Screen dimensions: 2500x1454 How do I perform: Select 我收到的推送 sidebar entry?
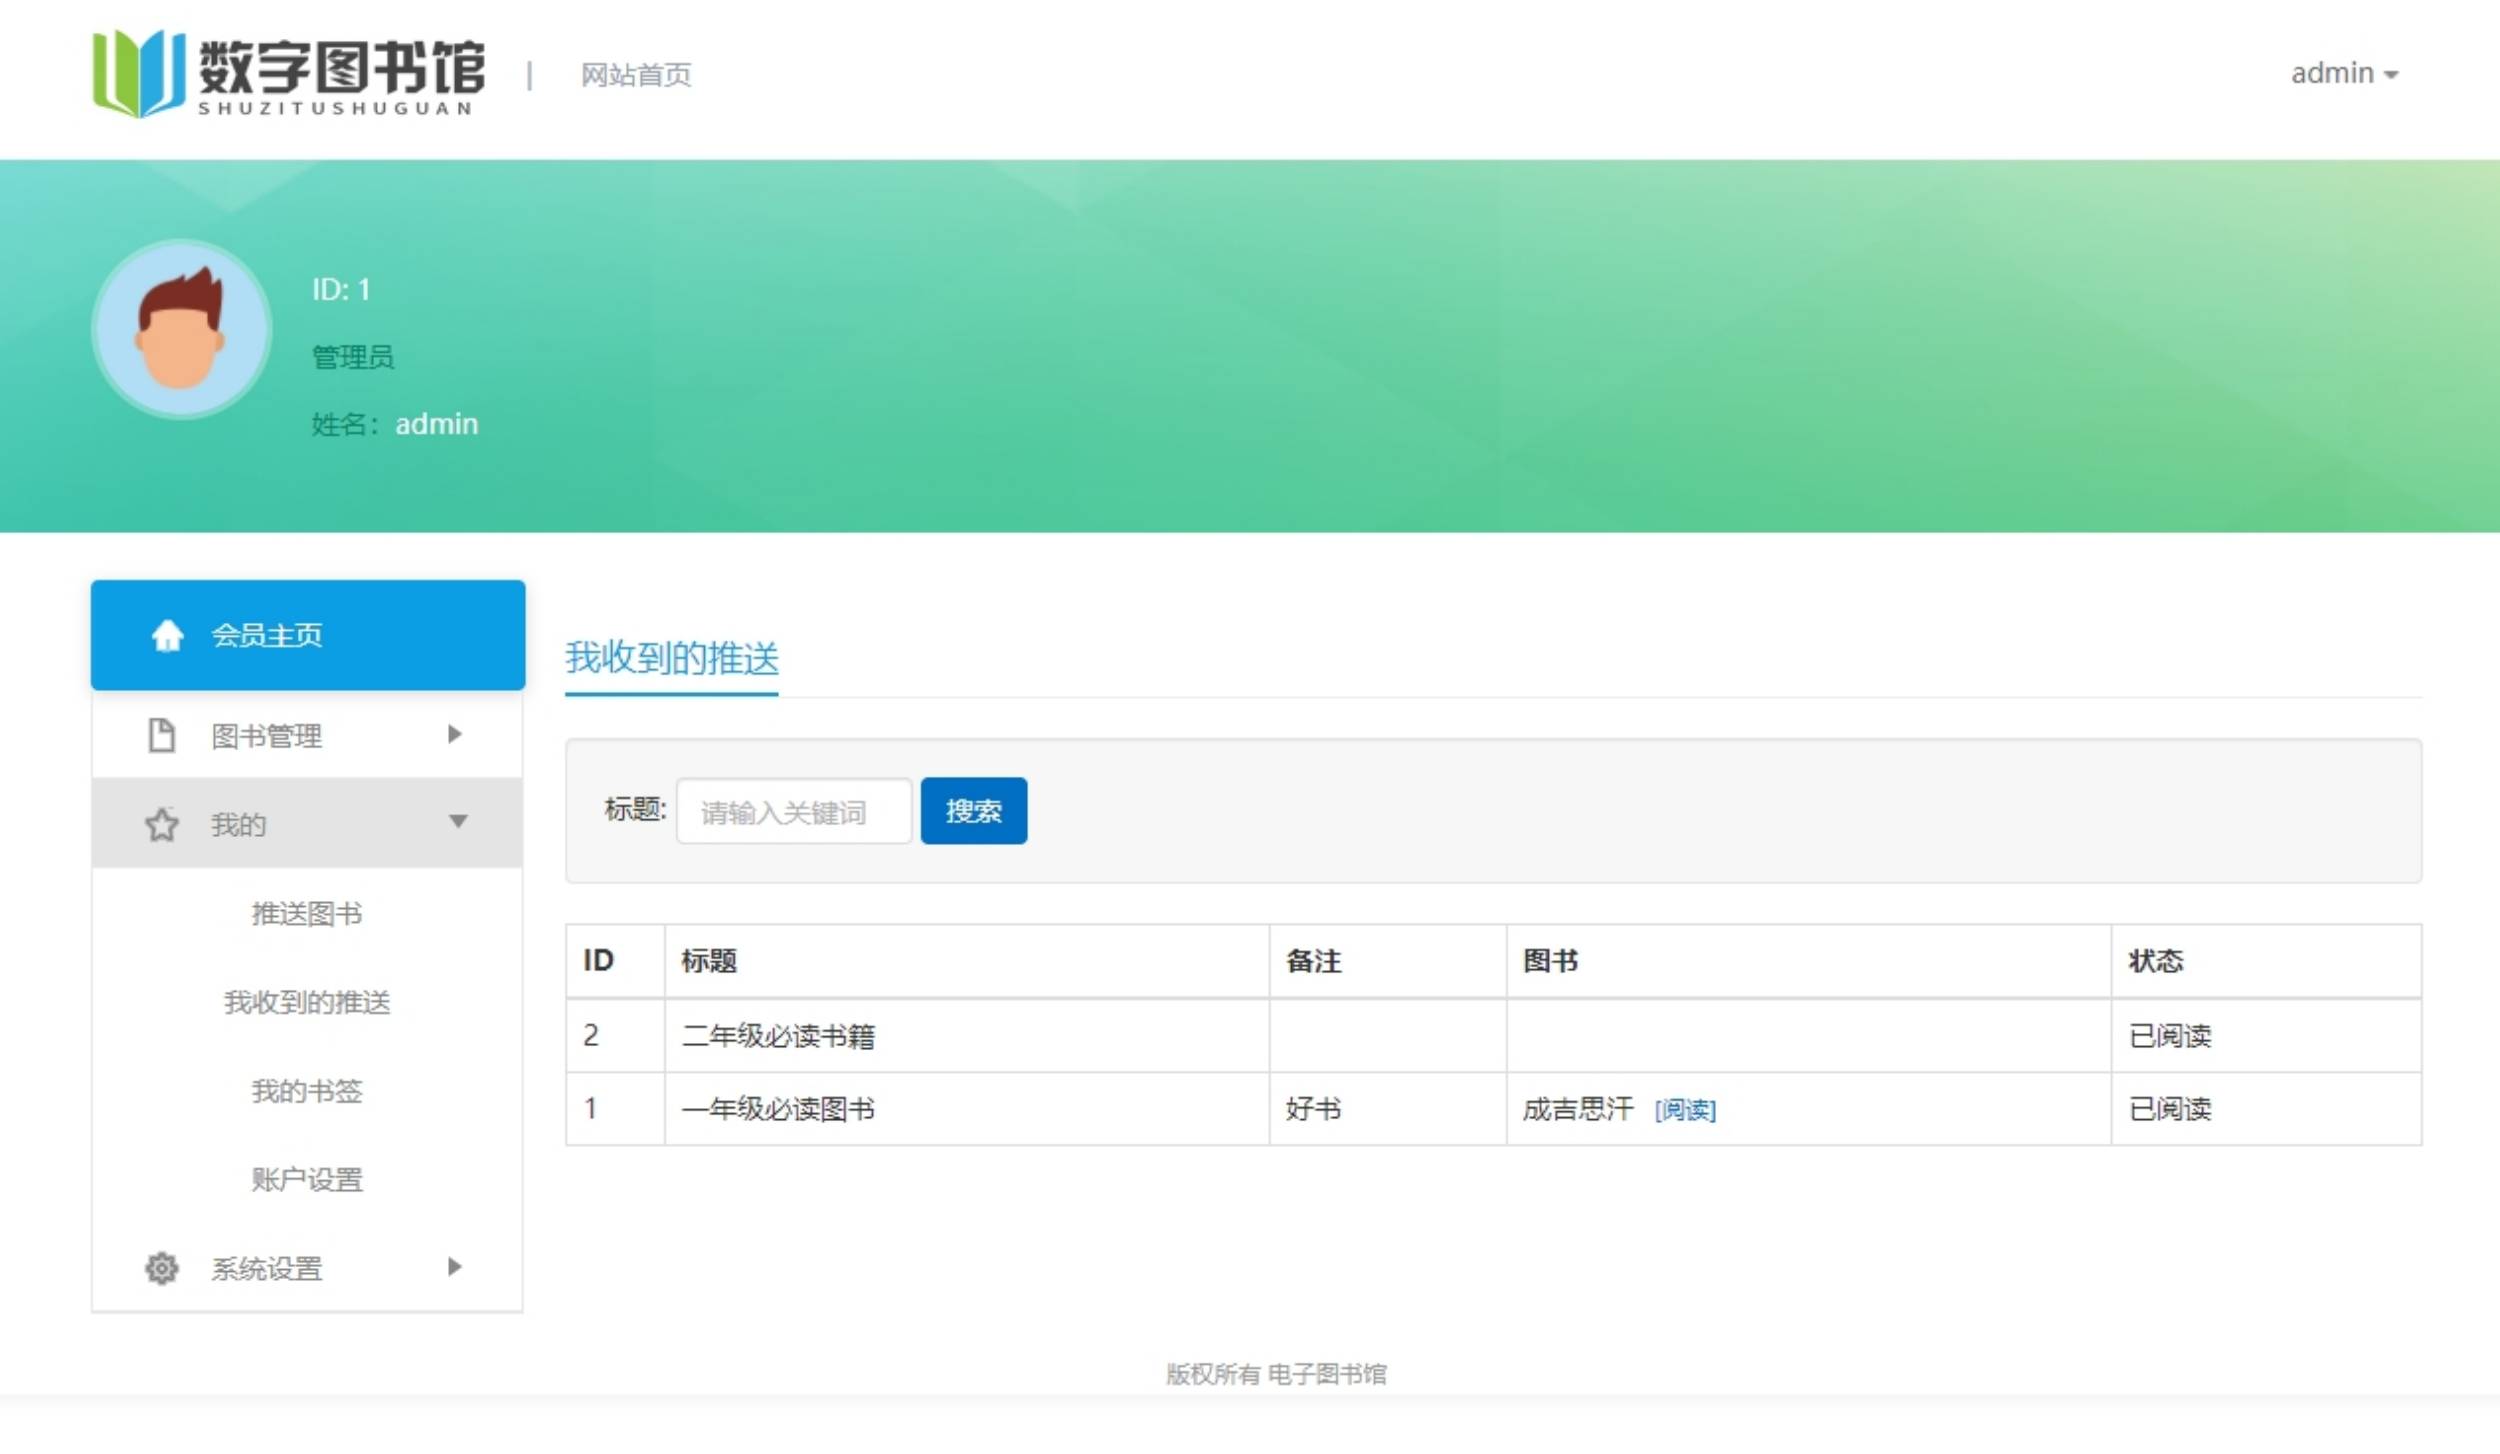[x=306, y=1002]
